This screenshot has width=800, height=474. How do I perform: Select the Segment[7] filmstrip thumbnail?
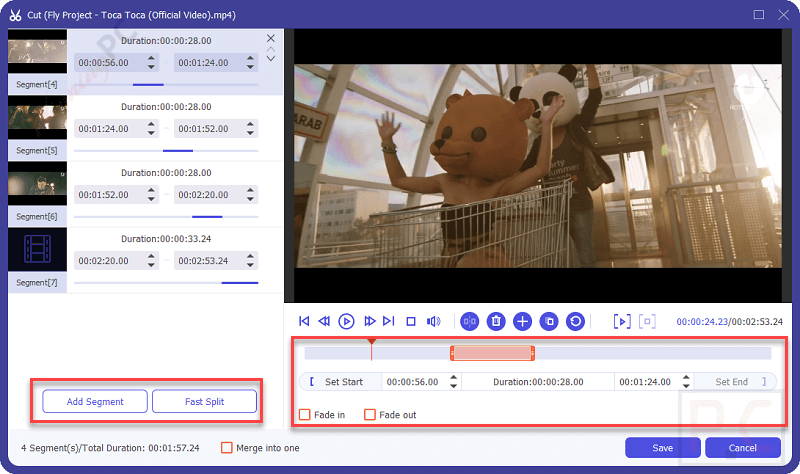(37, 249)
